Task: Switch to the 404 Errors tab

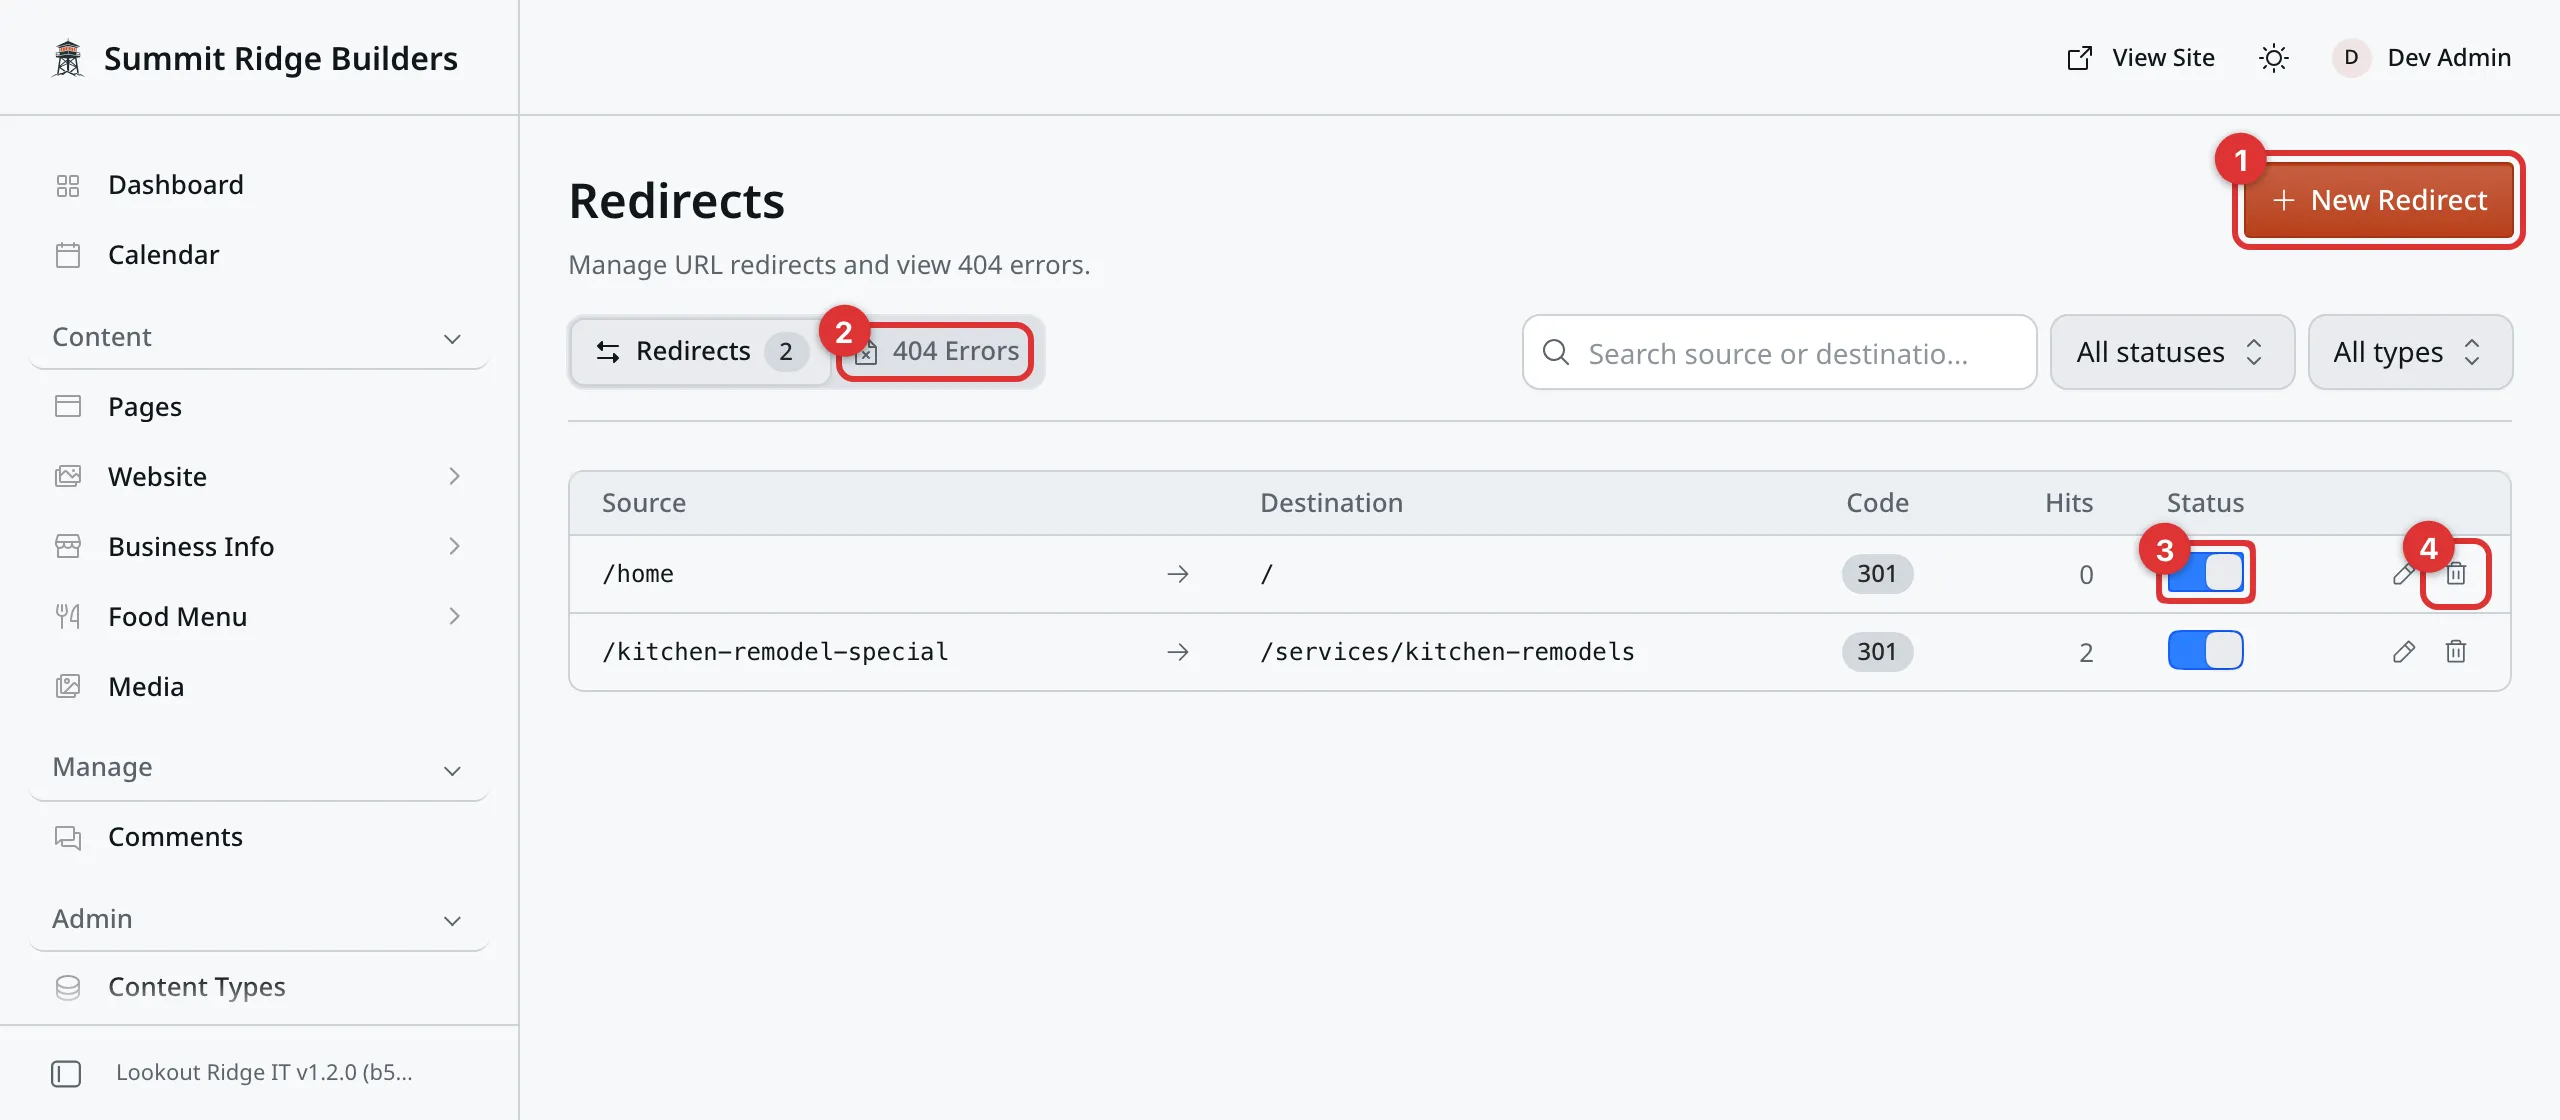Action: point(937,352)
